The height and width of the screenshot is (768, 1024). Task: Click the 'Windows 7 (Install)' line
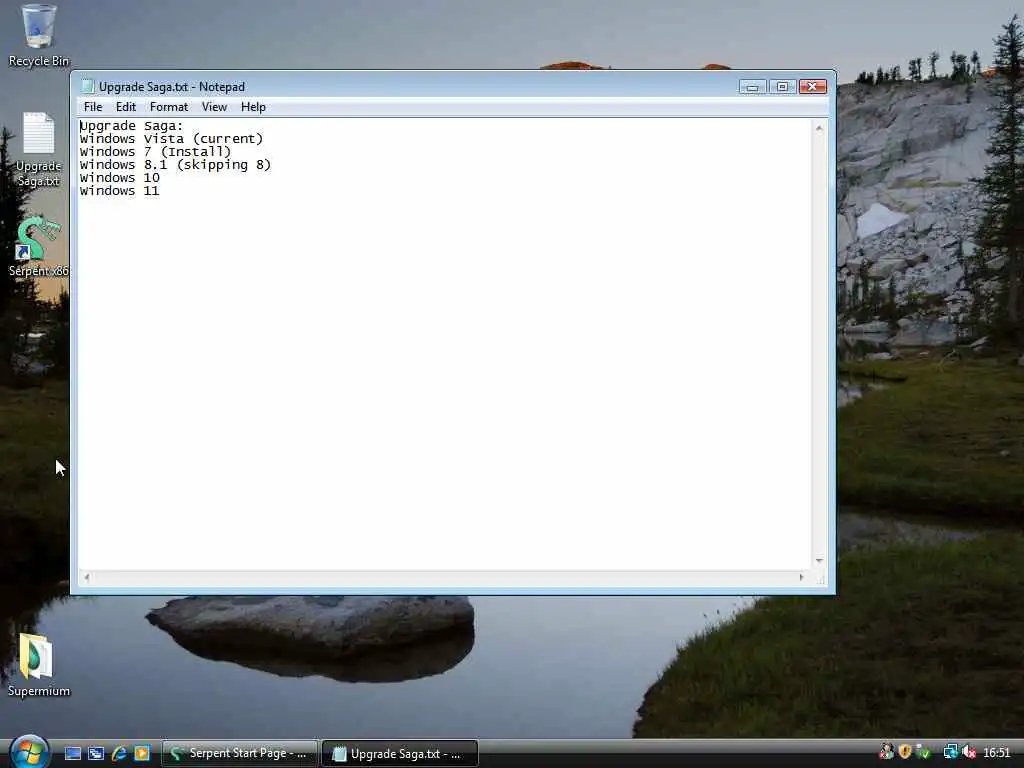[155, 152]
